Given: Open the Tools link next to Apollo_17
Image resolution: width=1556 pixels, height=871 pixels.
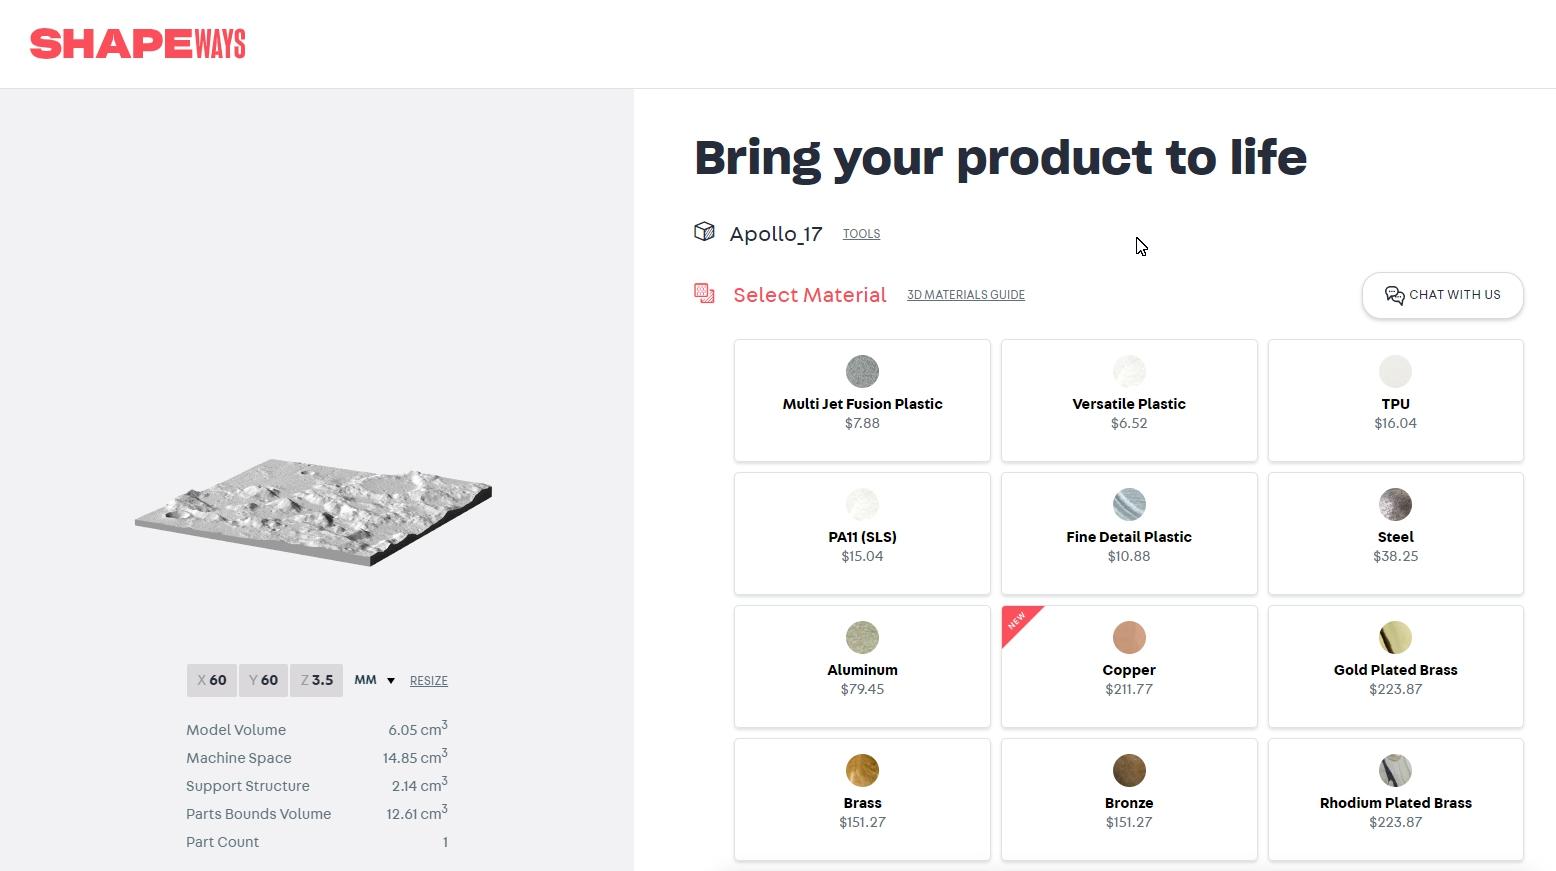Looking at the screenshot, I should pos(861,234).
